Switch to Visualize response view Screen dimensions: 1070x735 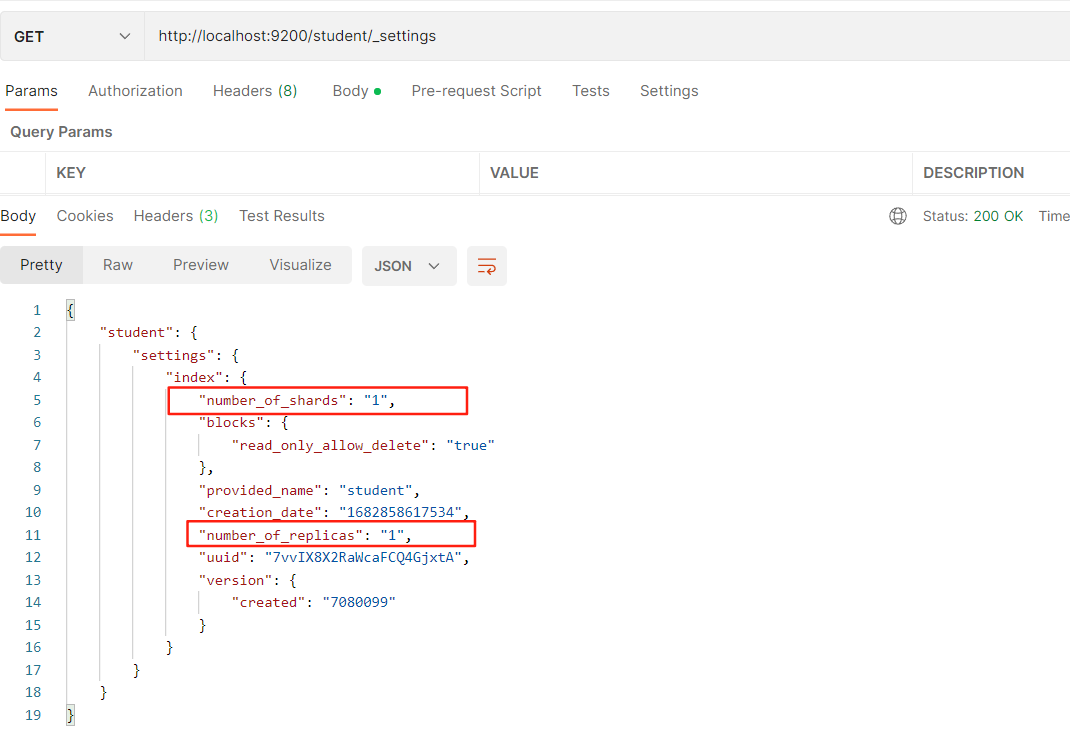coord(300,265)
